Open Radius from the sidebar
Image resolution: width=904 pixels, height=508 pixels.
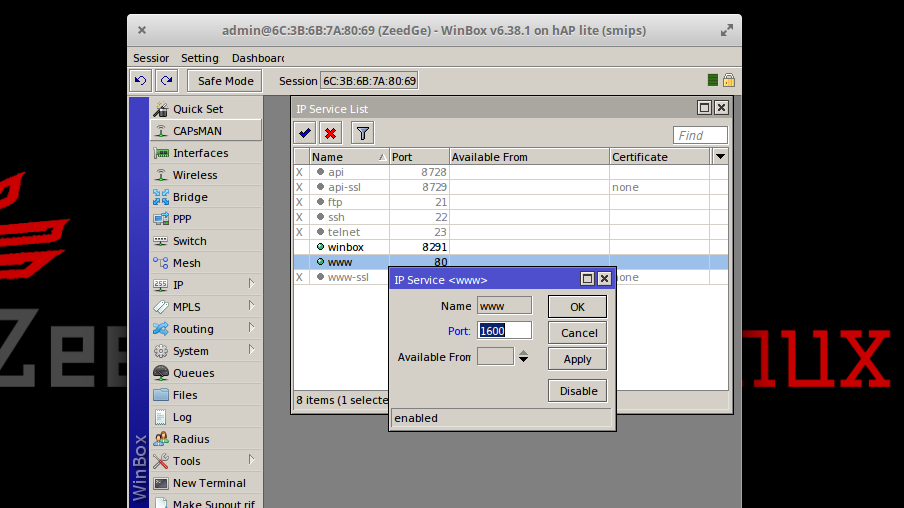click(206, 439)
